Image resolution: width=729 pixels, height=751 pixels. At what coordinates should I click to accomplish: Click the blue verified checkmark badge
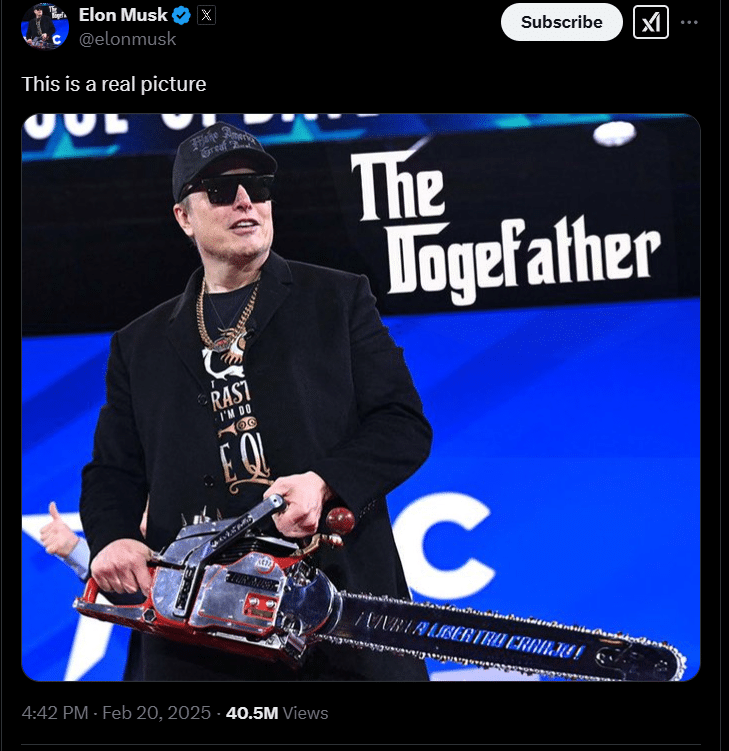[x=181, y=16]
